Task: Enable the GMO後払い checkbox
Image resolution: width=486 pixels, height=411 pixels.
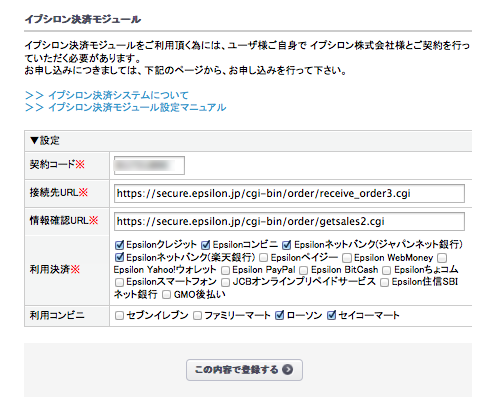Action: (x=166, y=295)
